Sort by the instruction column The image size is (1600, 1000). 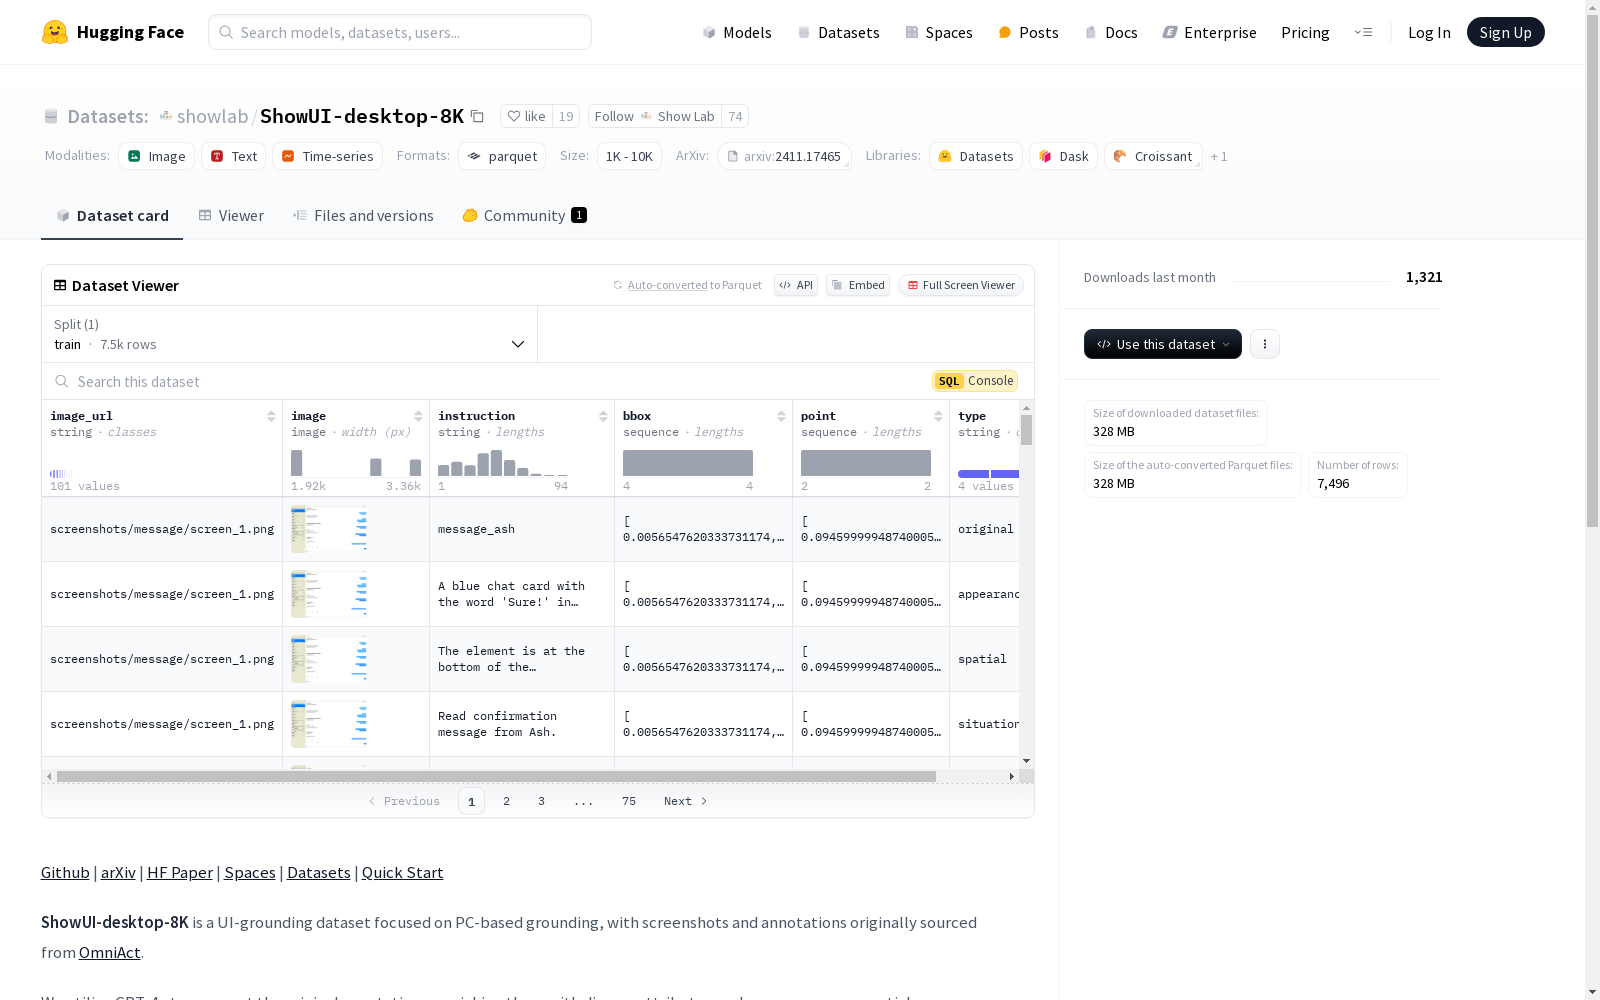pyautogui.click(x=603, y=416)
